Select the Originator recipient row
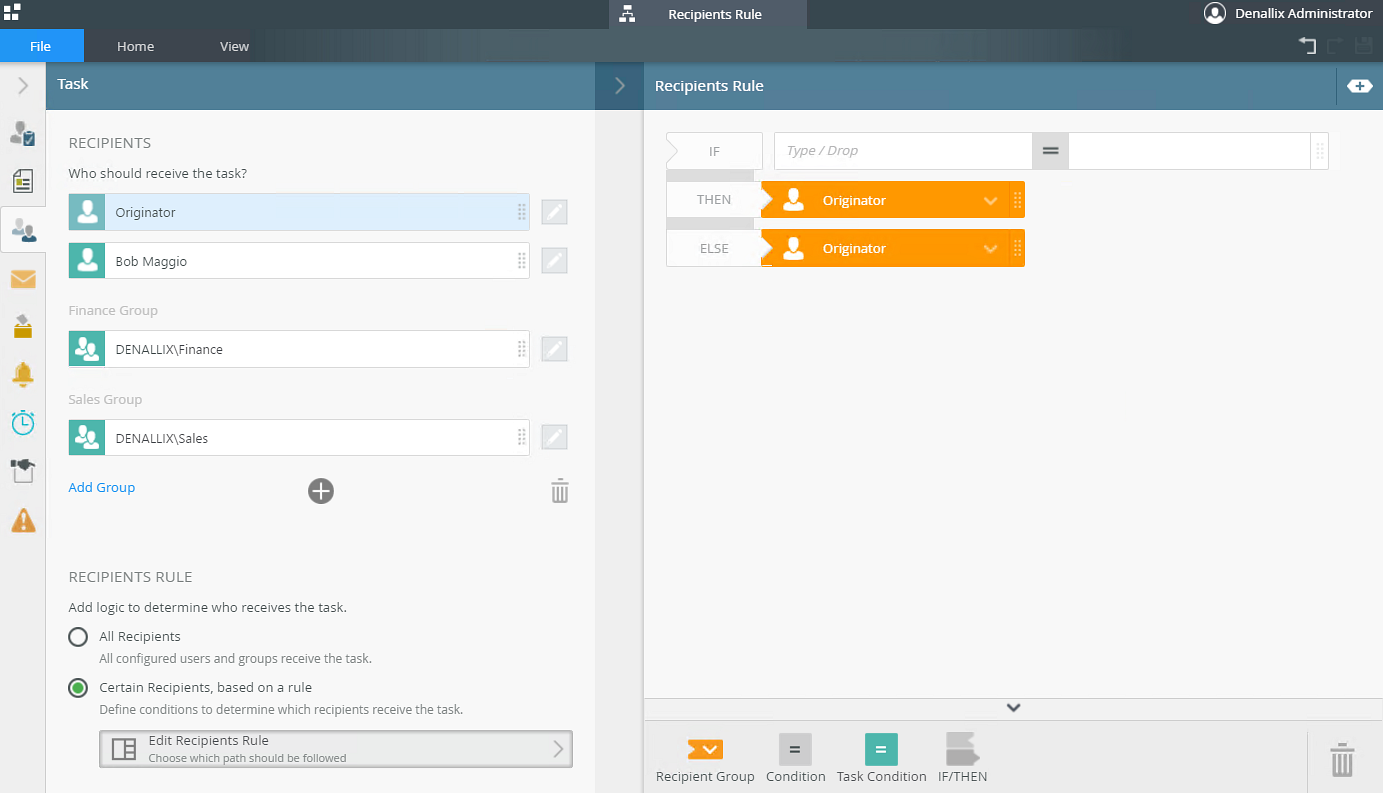Screen dimensions: 1383x793 point(299,212)
